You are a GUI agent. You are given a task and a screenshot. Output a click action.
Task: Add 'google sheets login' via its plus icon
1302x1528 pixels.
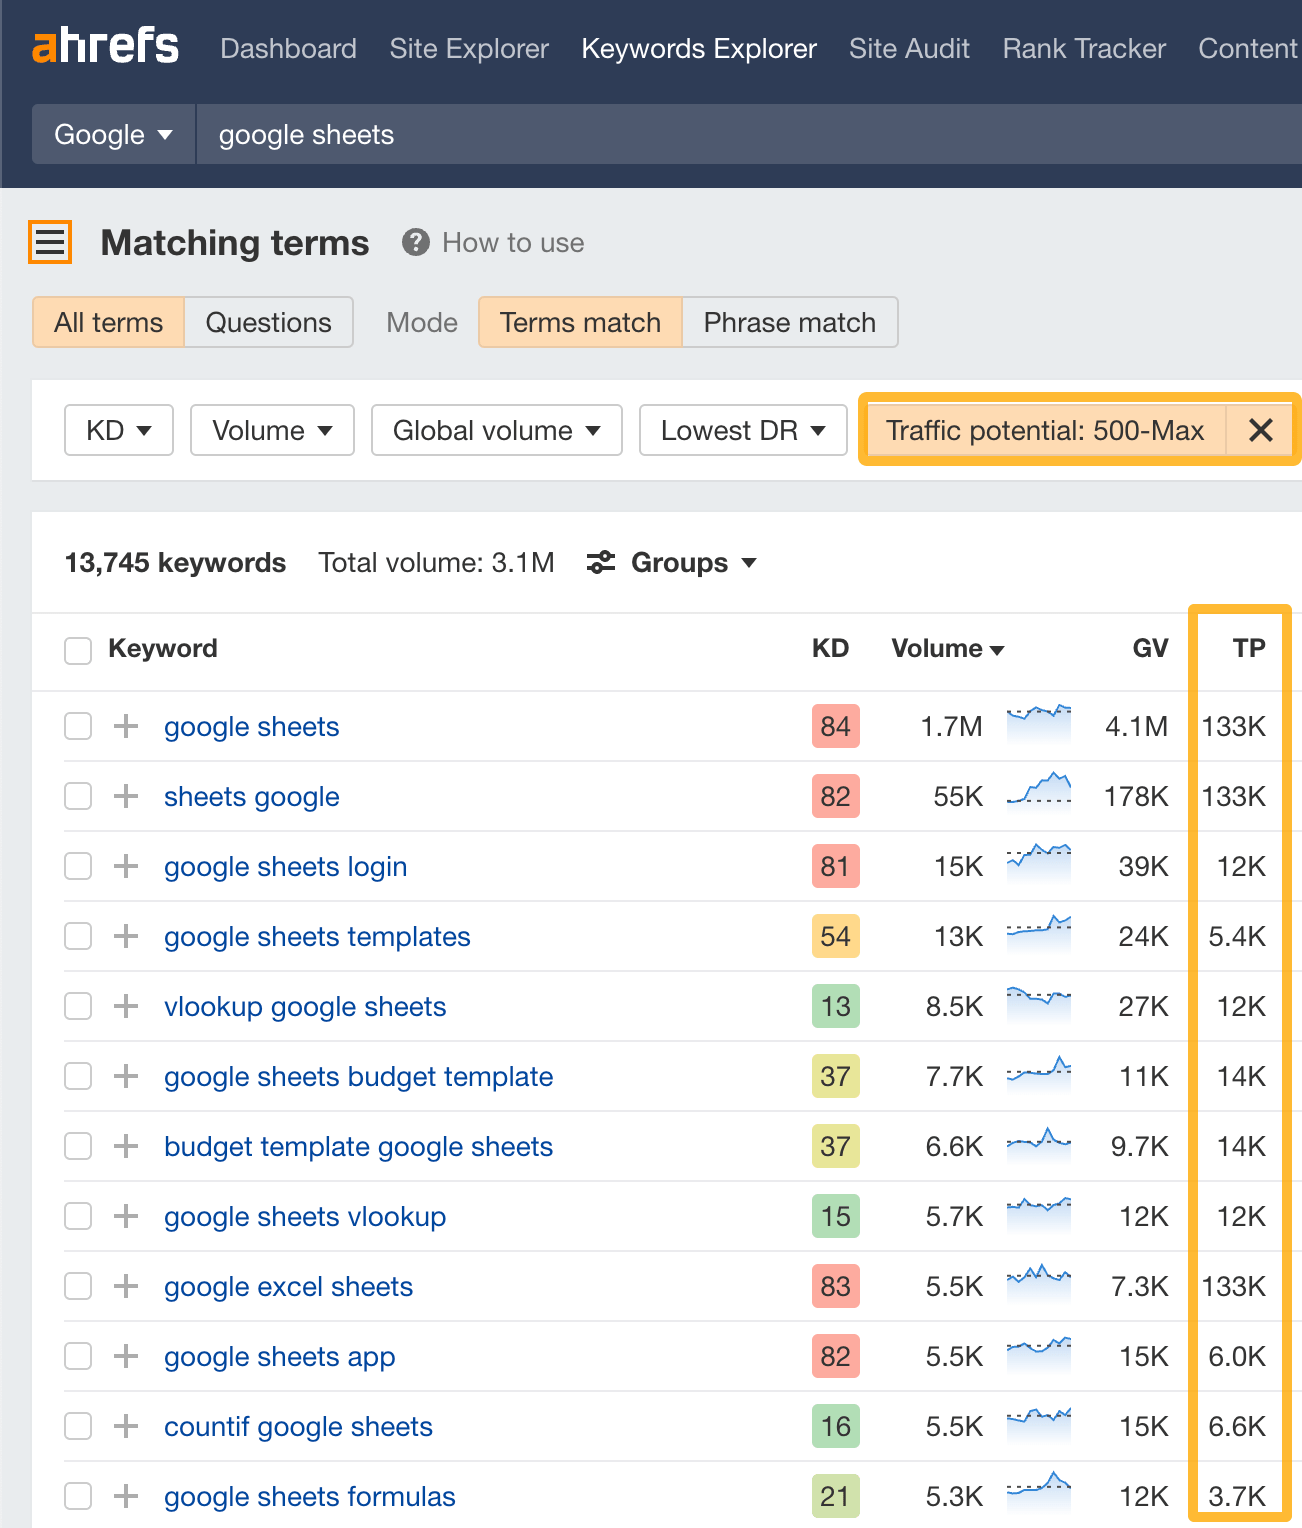(x=125, y=866)
